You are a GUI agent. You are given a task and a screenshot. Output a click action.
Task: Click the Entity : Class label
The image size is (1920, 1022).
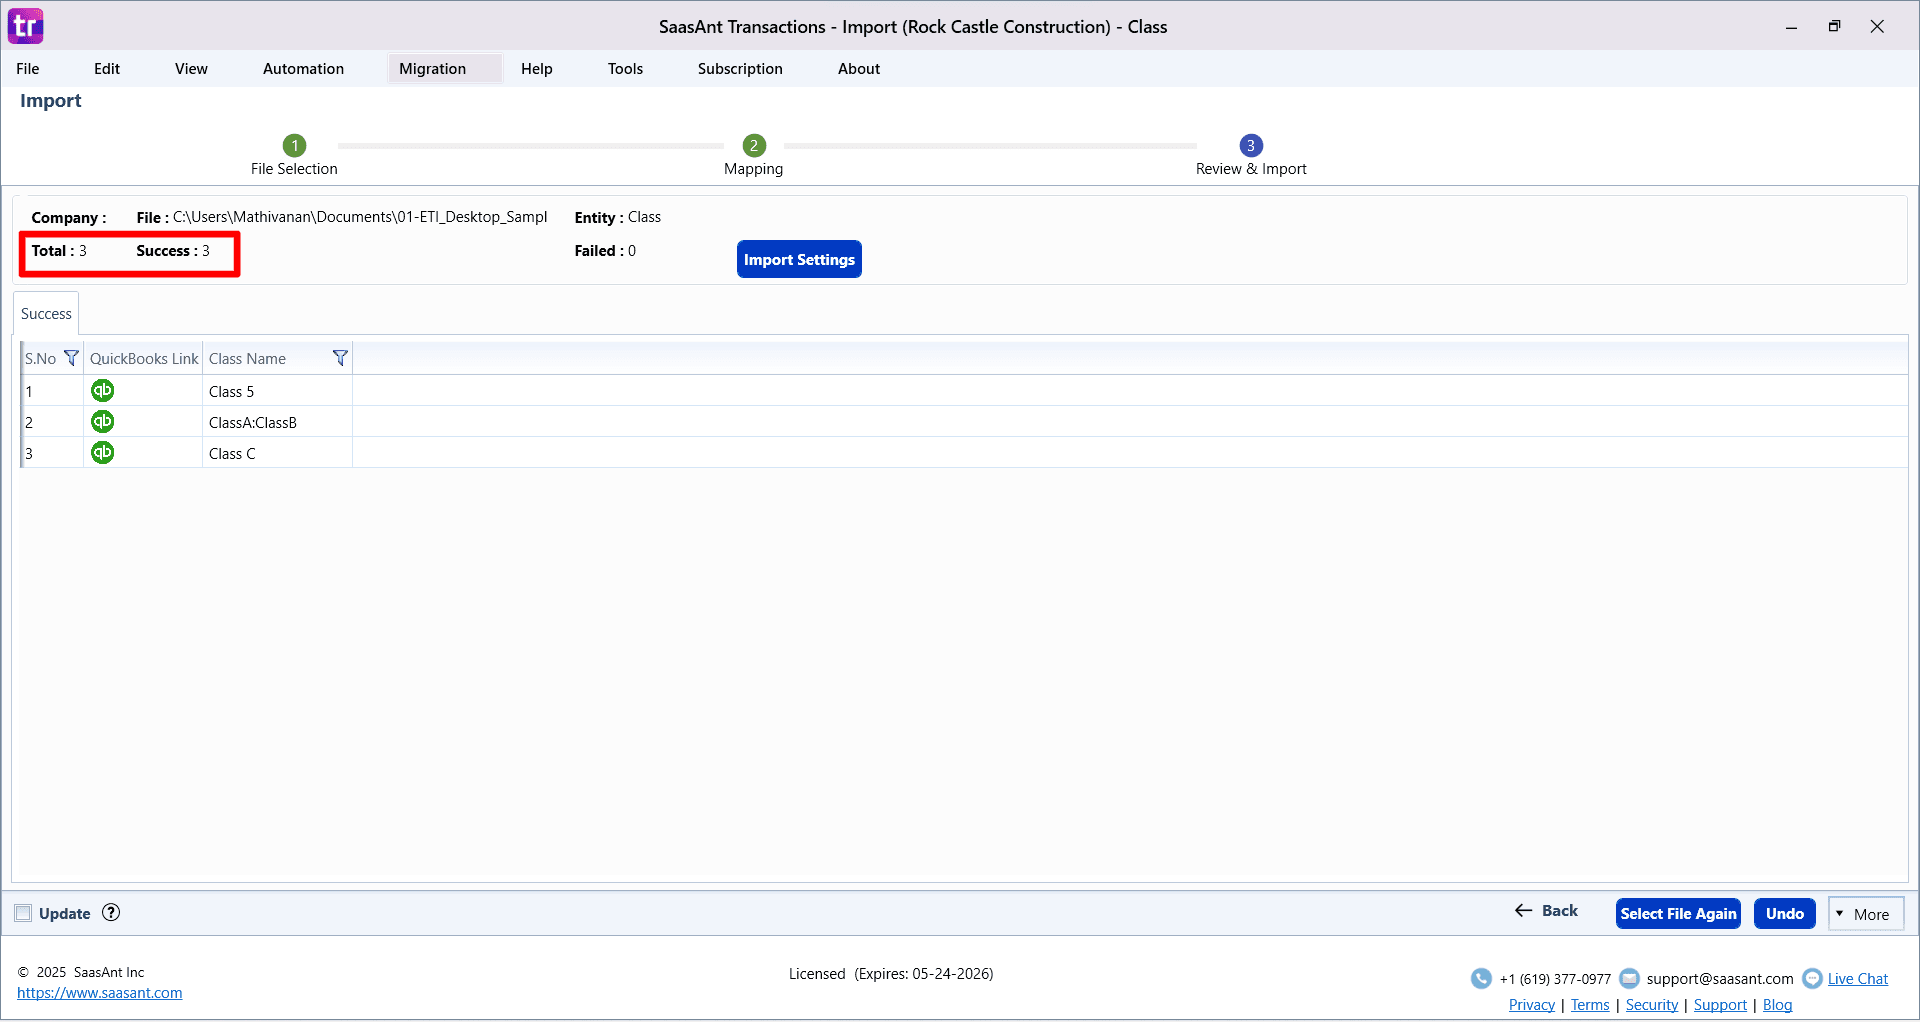pyautogui.click(x=618, y=217)
